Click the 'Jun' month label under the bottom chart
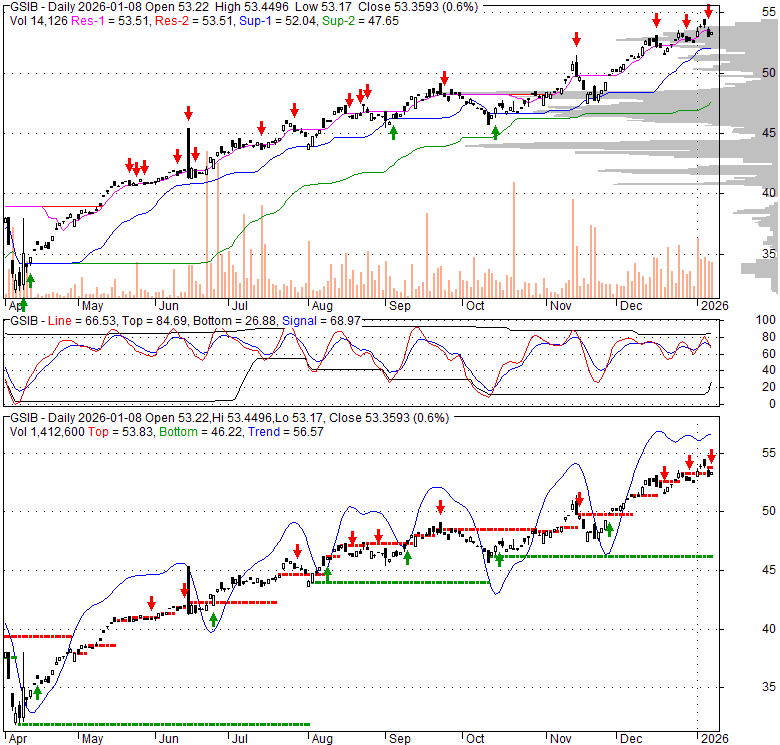This screenshot has width=780, height=745. pos(169,739)
